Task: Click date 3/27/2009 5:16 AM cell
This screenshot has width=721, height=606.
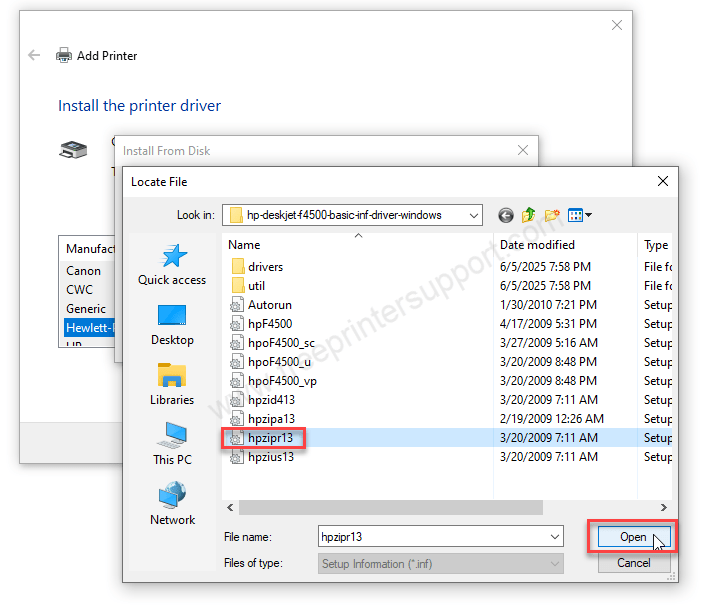Action: click(549, 343)
